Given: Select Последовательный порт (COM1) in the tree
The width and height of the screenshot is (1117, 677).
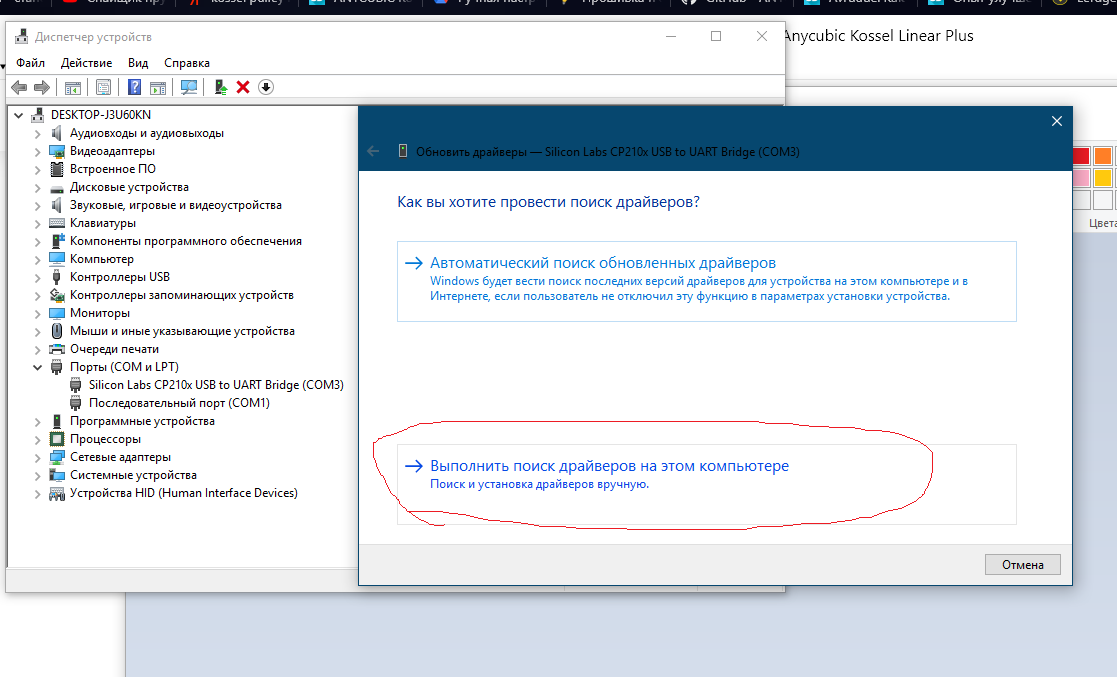Looking at the screenshot, I should tap(179, 403).
